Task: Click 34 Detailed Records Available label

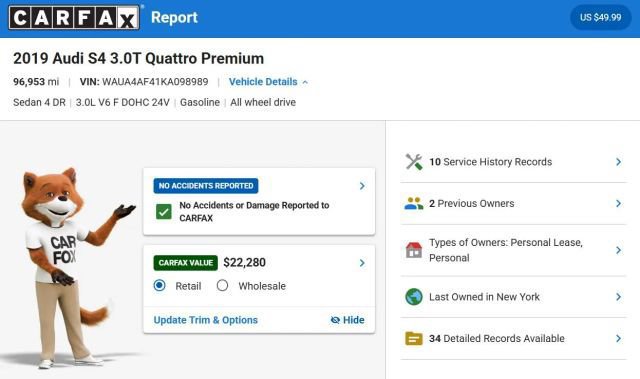Action: 497,339
